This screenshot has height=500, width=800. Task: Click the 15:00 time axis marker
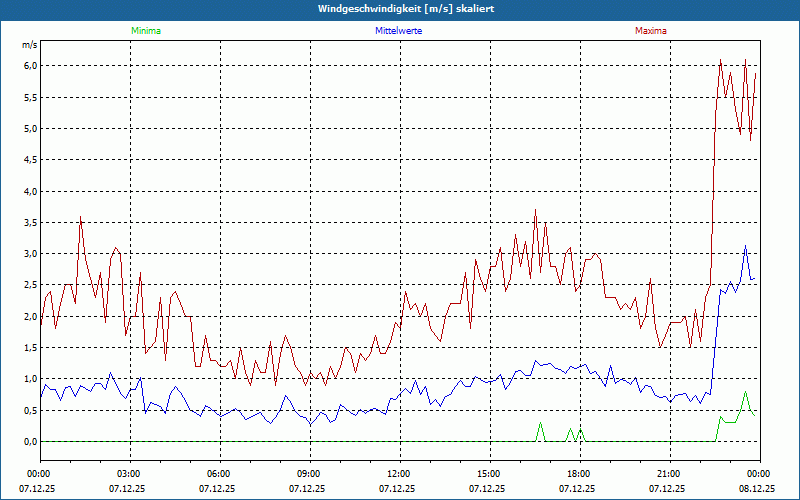489,474
